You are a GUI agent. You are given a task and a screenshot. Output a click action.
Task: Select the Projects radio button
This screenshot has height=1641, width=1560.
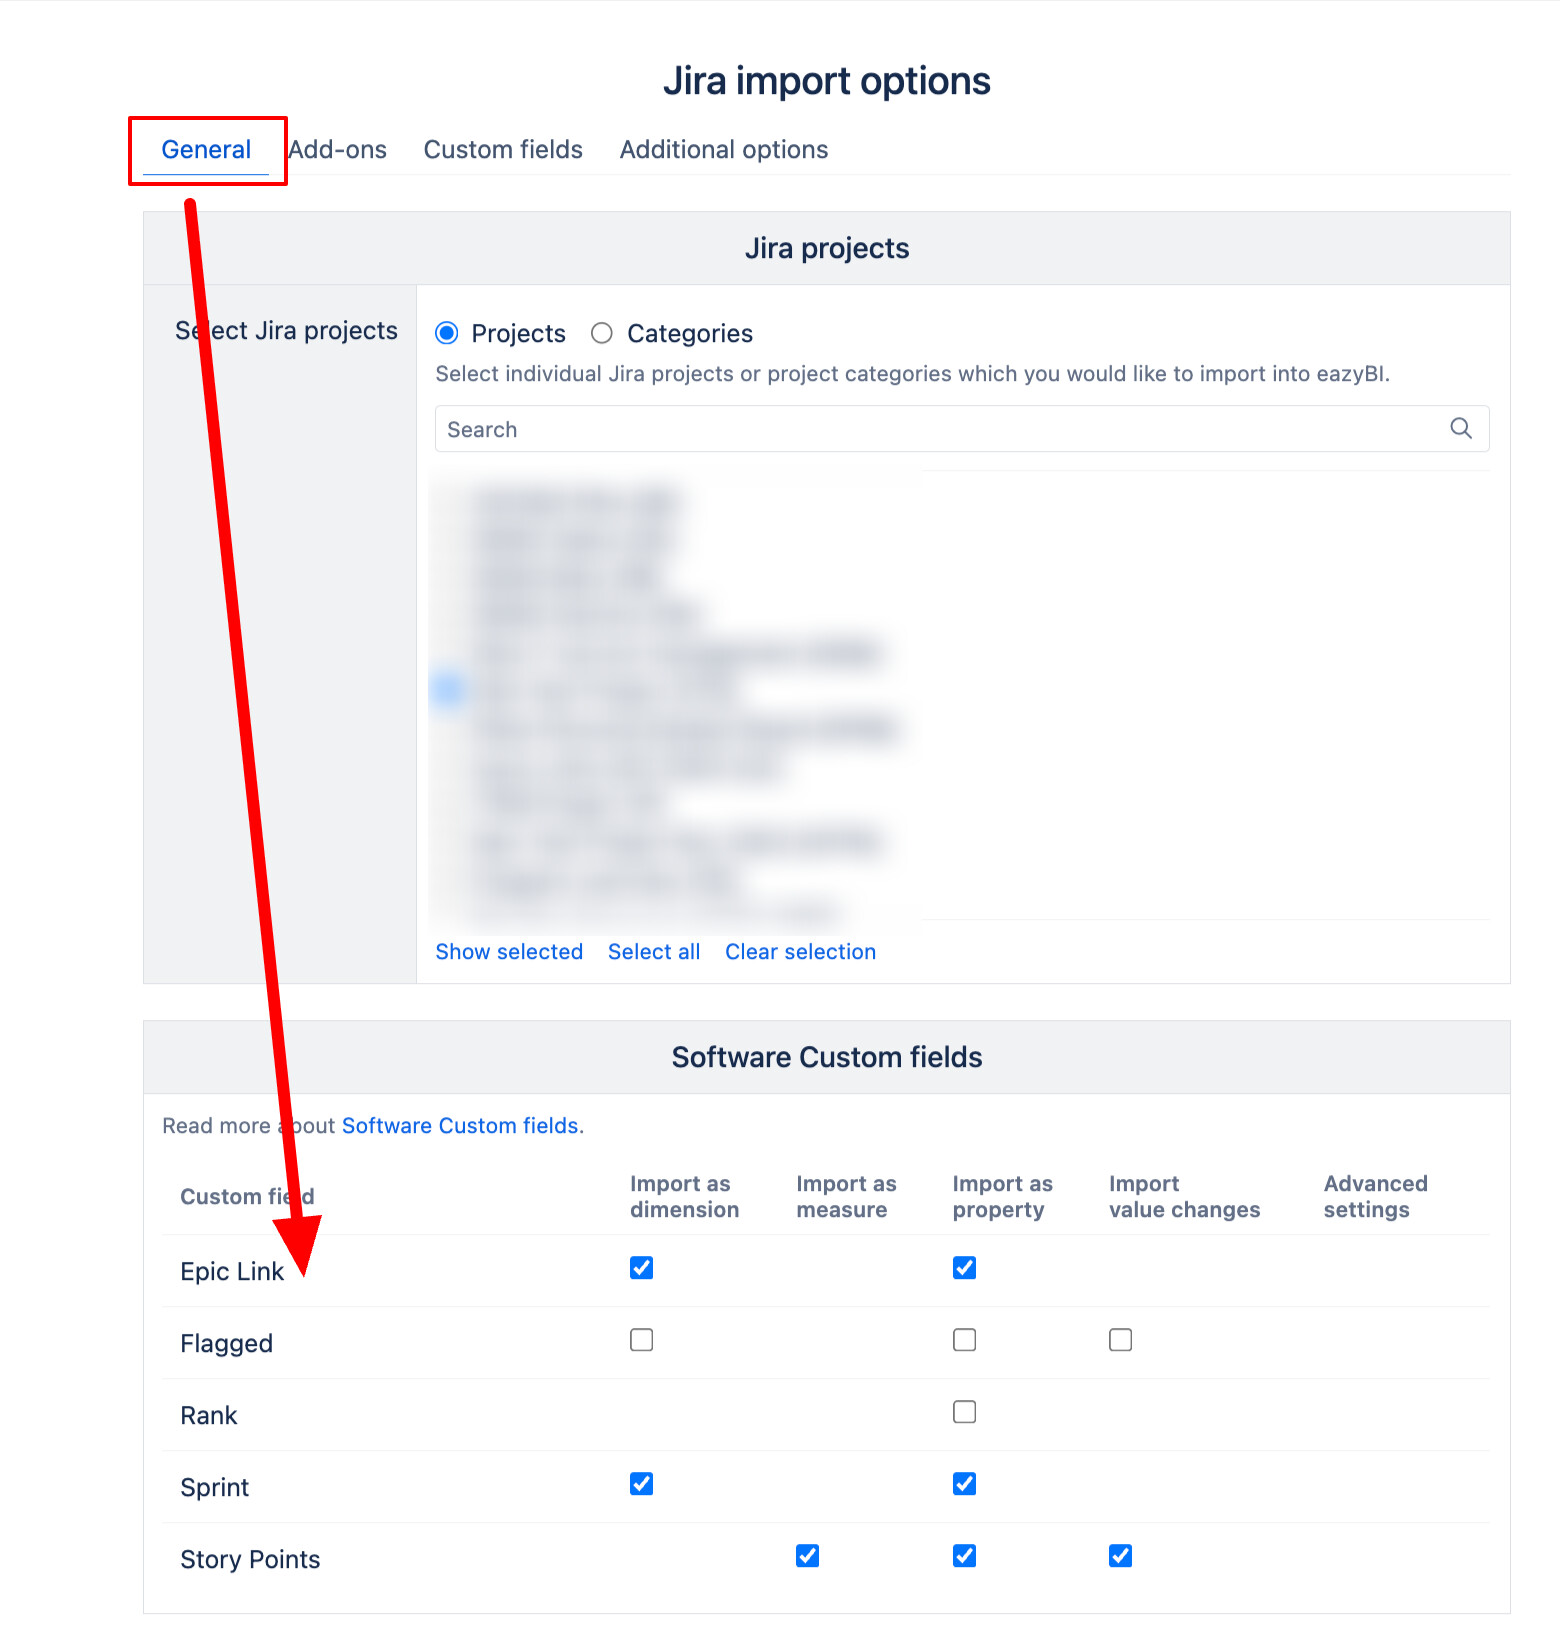(x=447, y=333)
